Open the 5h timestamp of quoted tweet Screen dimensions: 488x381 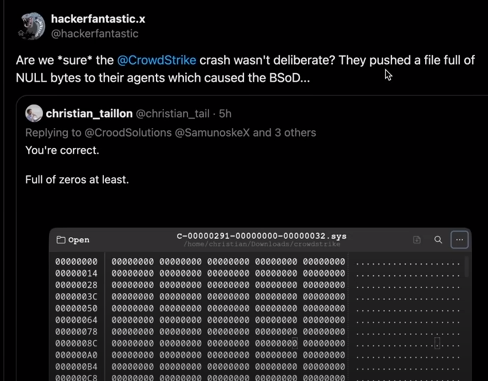tap(225, 114)
